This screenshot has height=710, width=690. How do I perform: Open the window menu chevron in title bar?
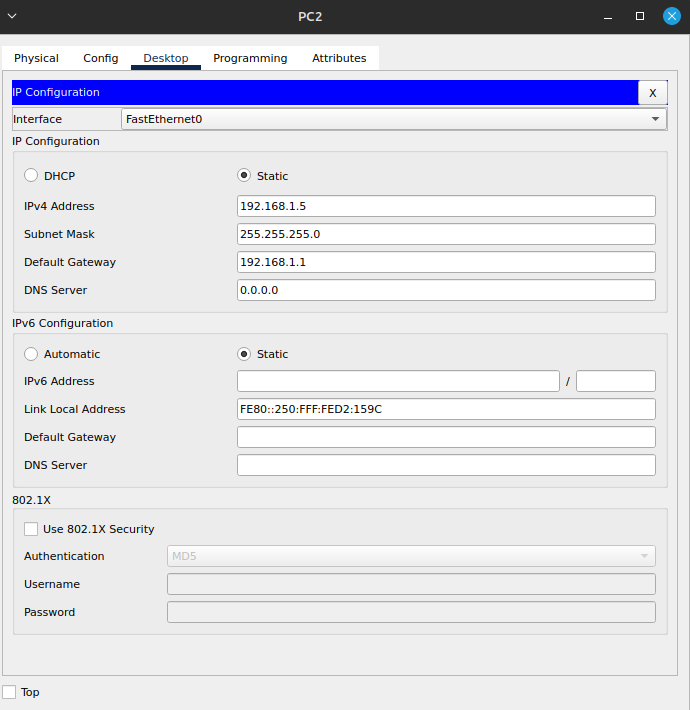tap(12, 16)
